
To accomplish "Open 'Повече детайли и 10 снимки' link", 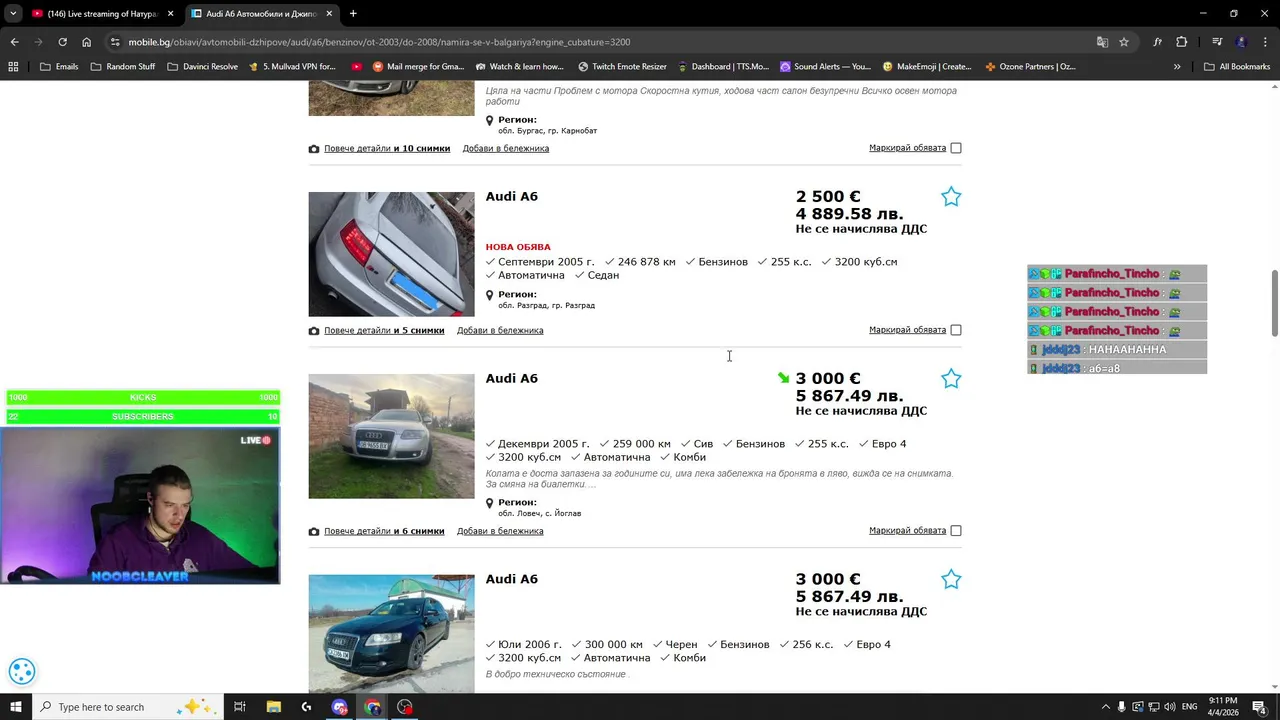I will [387, 148].
